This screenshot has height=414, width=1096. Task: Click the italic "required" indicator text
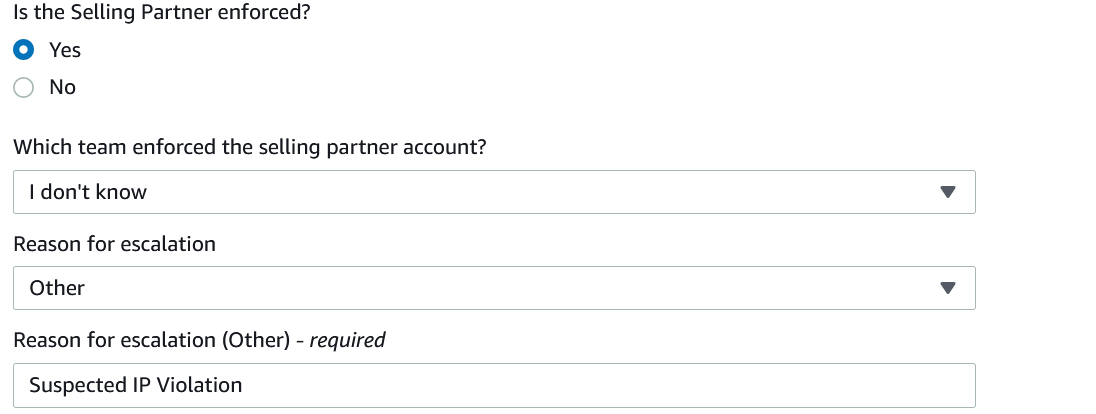(347, 340)
